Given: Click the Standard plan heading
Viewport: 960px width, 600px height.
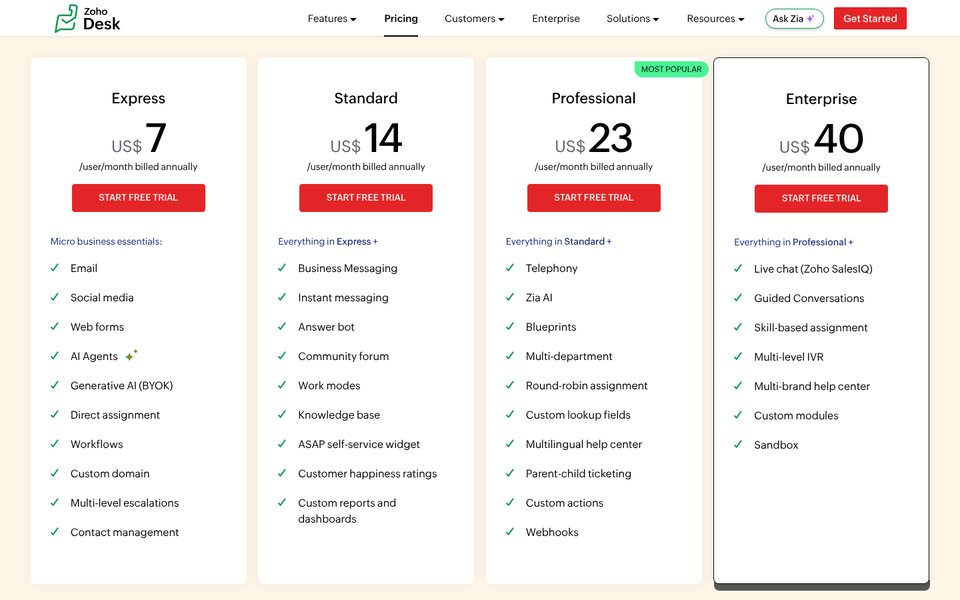Looking at the screenshot, I should [x=366, y=98].
